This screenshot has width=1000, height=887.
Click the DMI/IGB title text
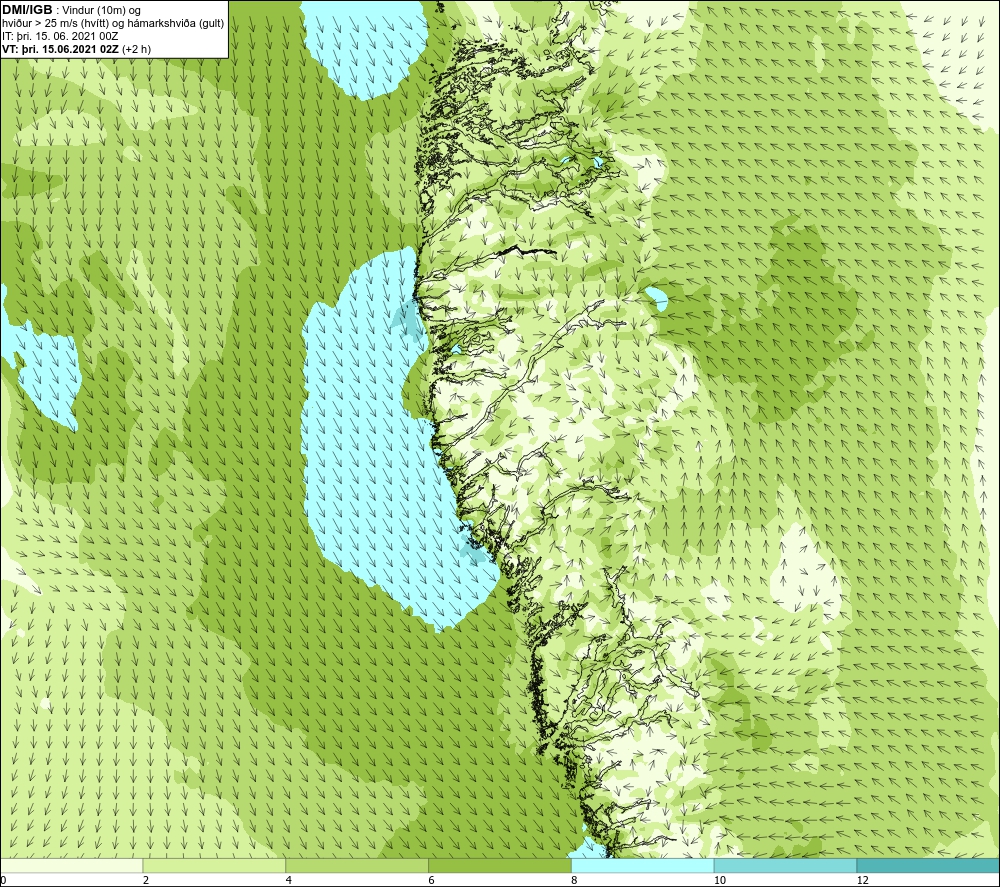(27, 10)
